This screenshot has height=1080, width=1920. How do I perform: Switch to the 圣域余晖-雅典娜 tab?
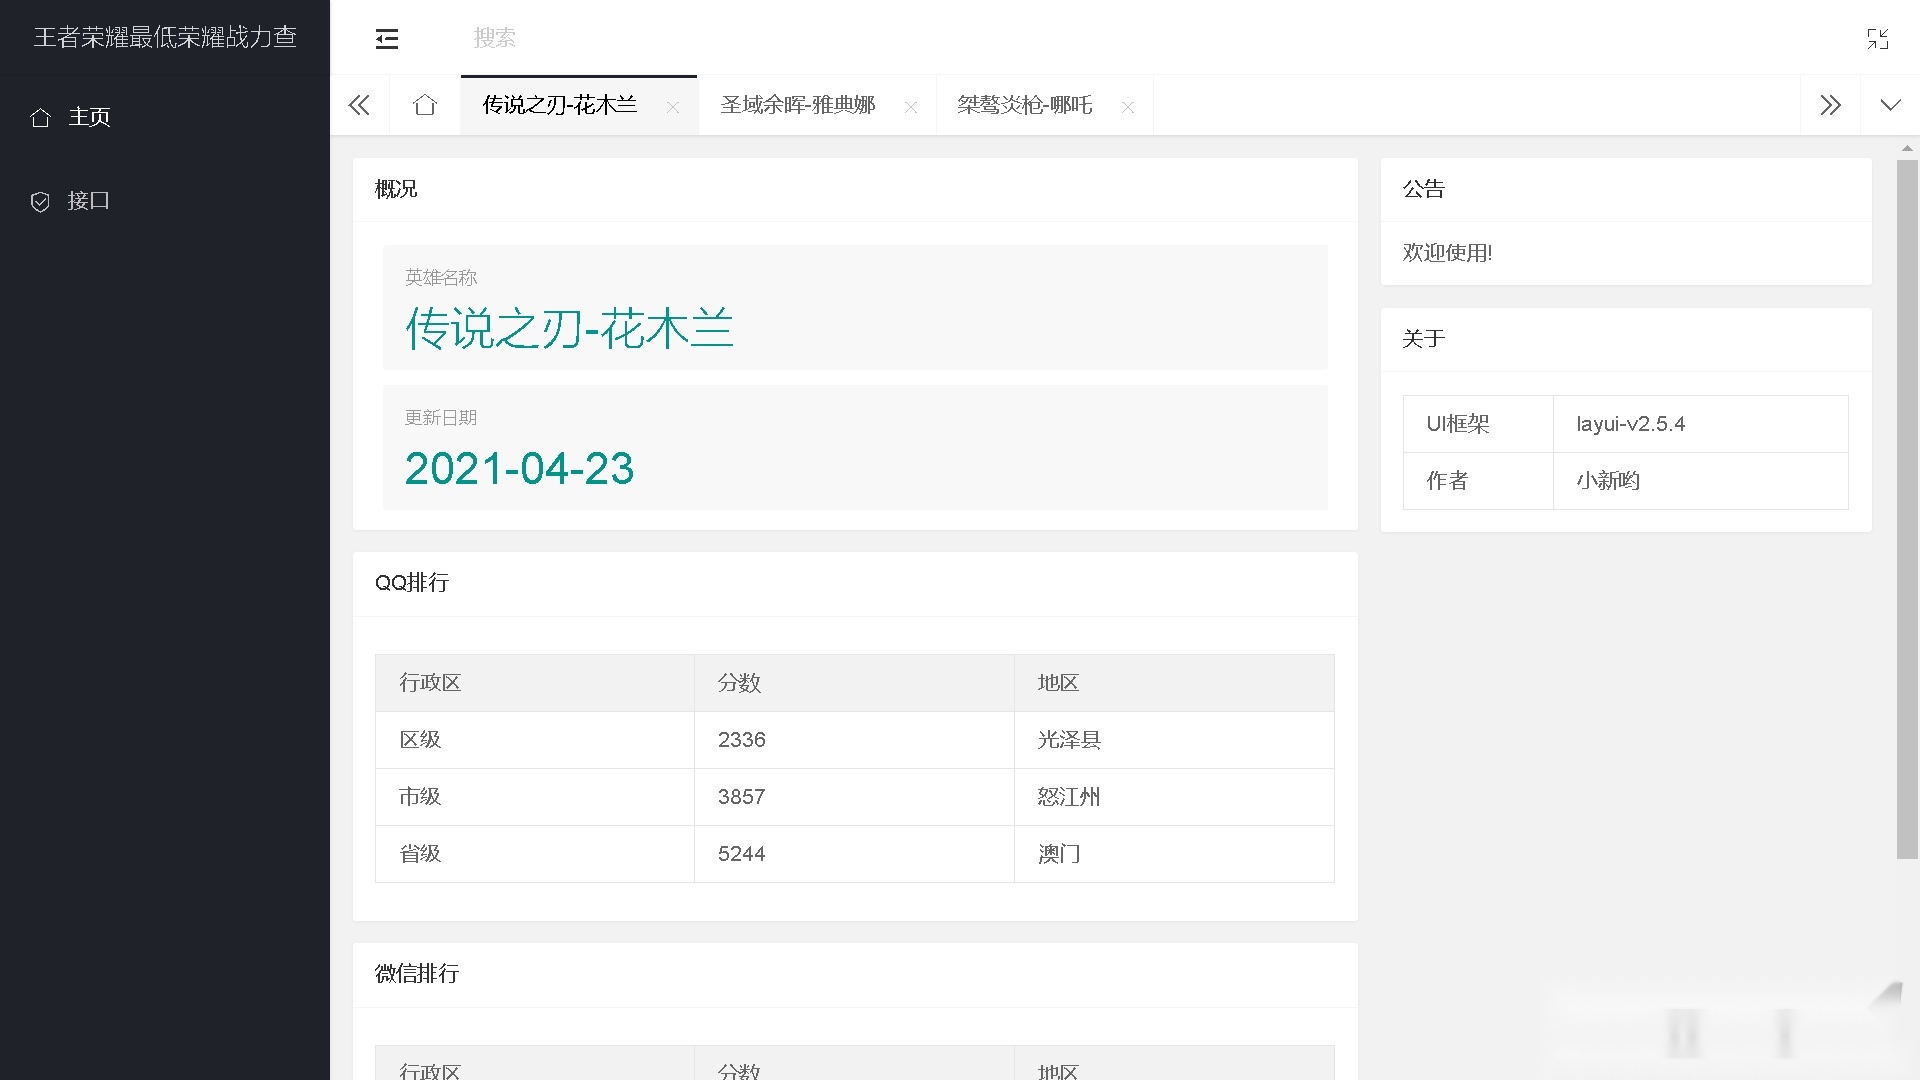pos(797,105)
